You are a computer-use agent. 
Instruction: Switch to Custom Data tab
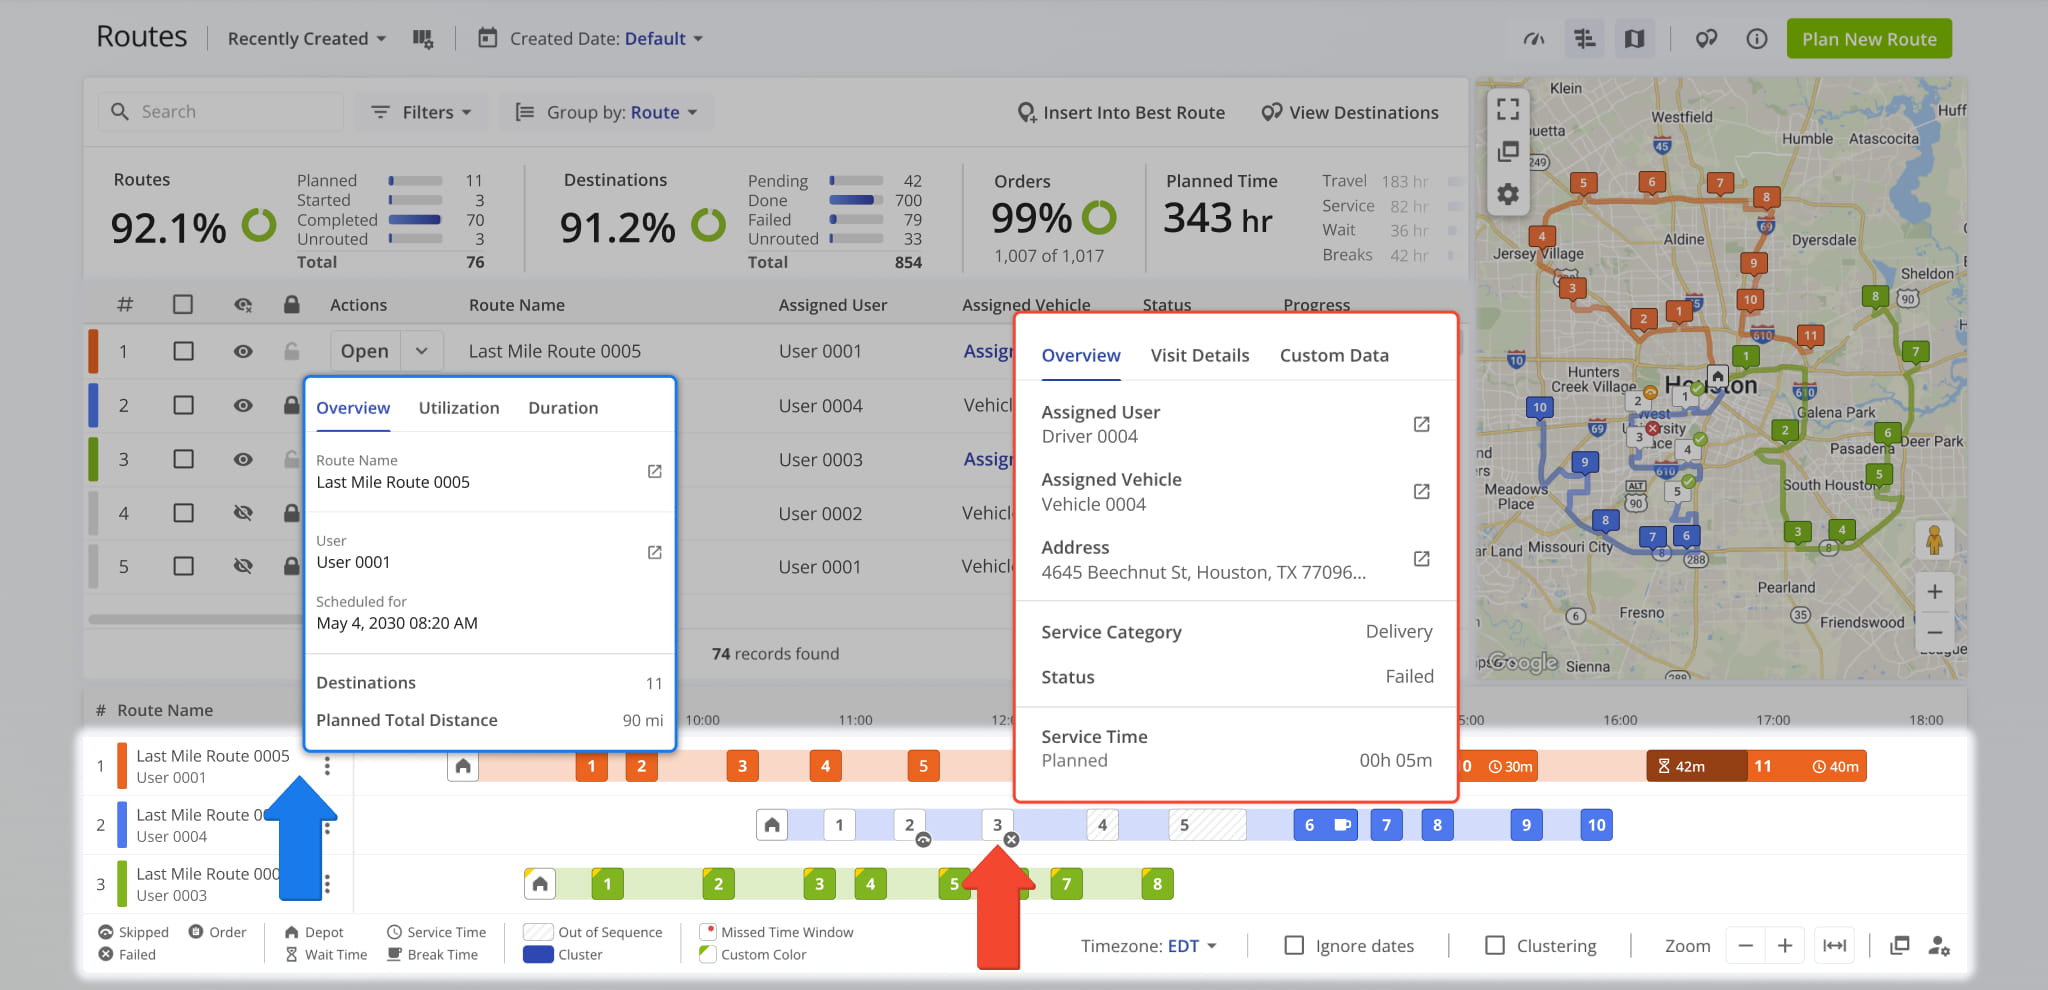click(x=1334, y=355)
